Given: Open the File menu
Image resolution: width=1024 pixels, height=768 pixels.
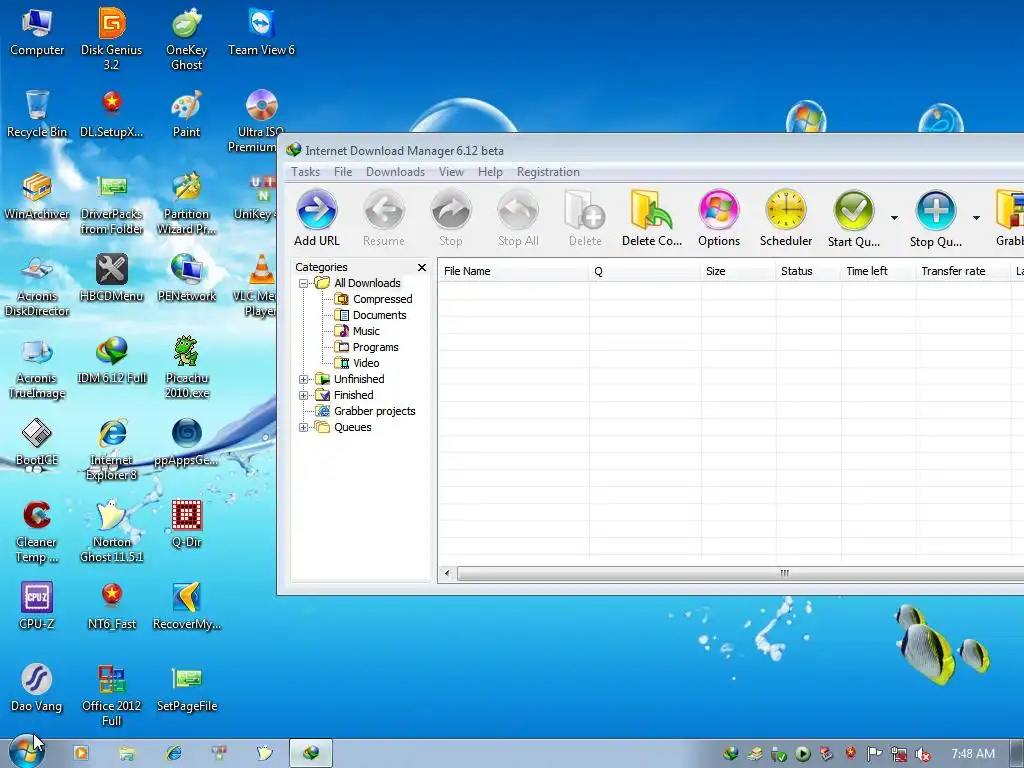Looking at the screenshot, I should click(x=343, y=172).
